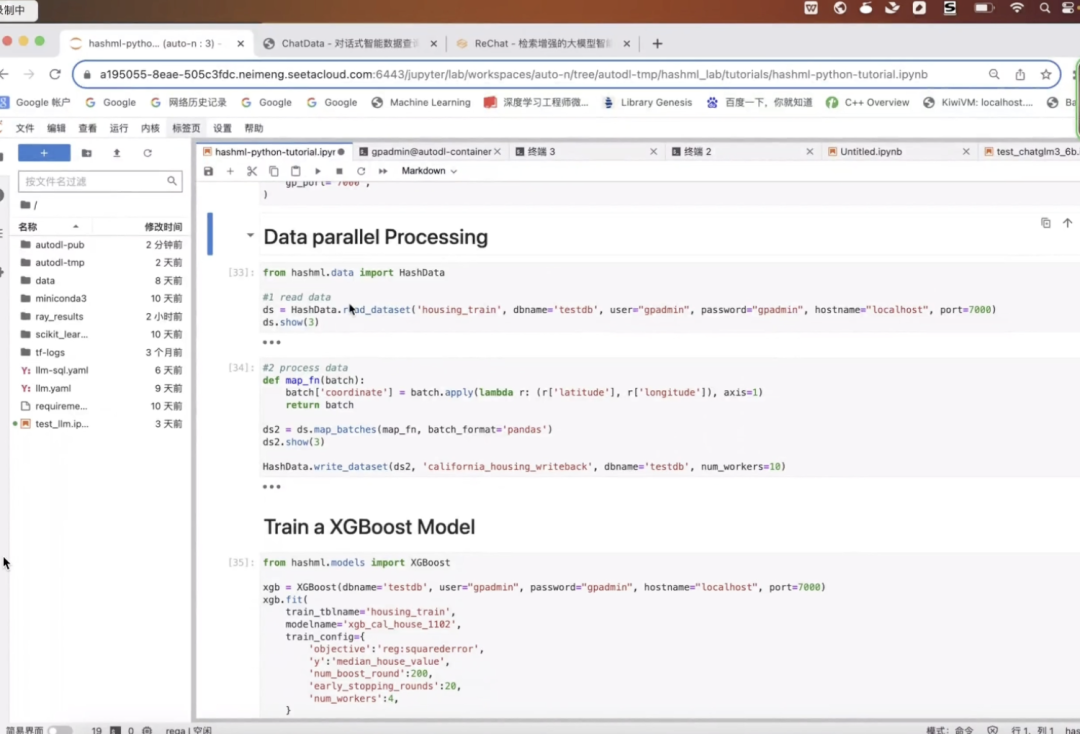Viewport: 1080px width, 734px height.
Task: Restart the kernel via circular arrow icon
Action: [x=361, y=171]
